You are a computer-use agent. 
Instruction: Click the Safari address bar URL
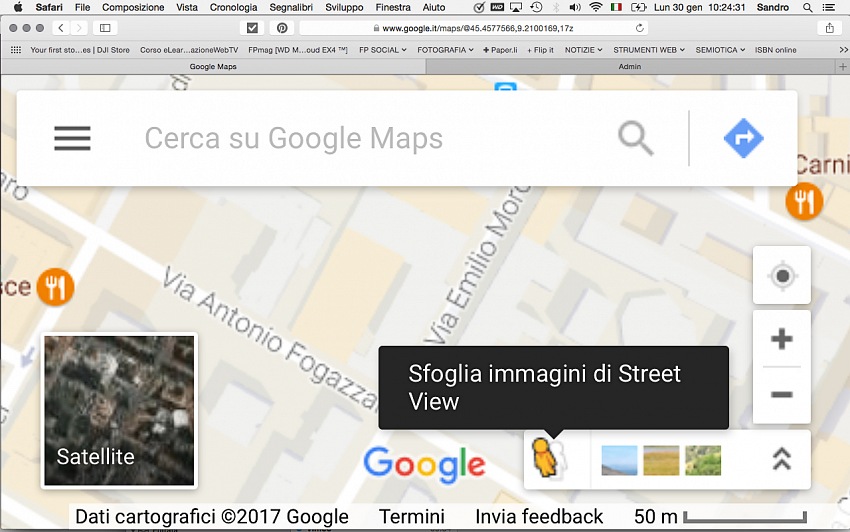tap(473, 28)
